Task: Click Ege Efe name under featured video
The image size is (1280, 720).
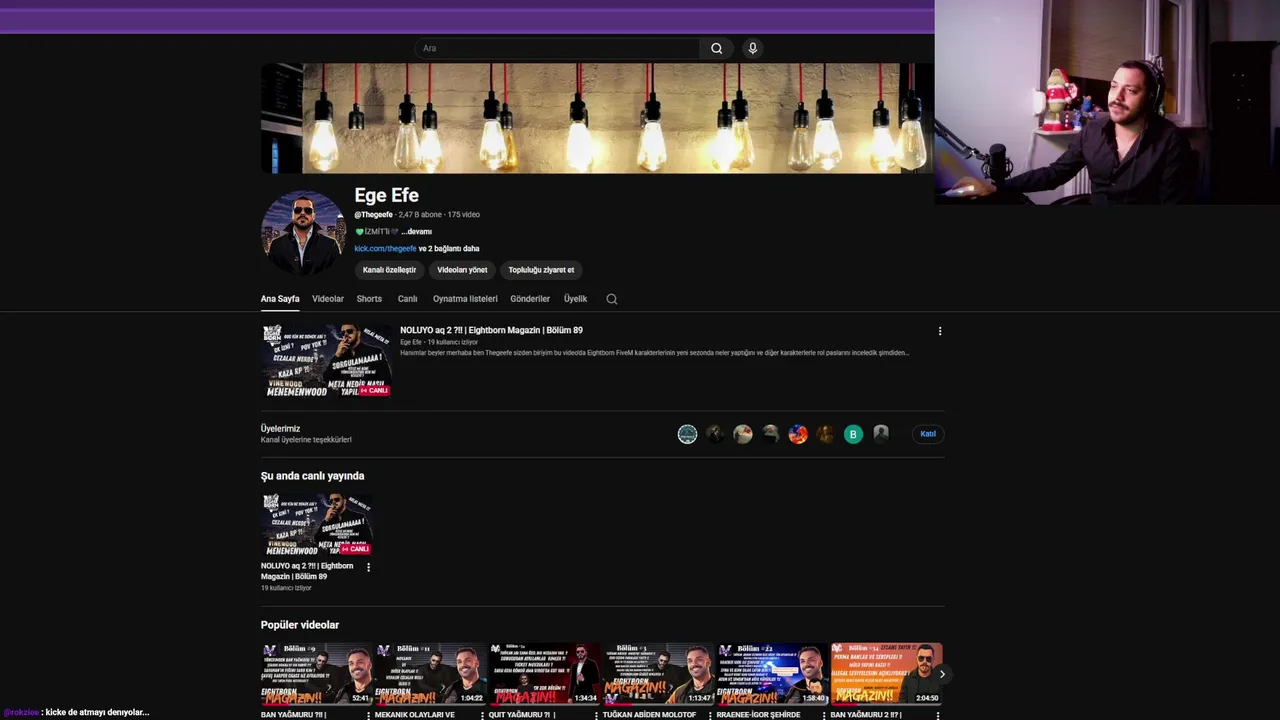Action: tap(411, 342)
